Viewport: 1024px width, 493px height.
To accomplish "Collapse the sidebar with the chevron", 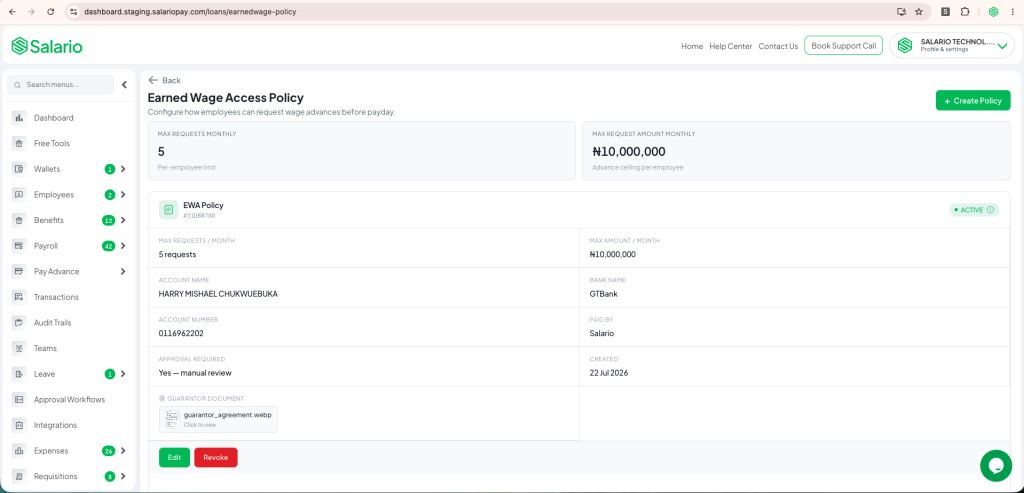I will coord(124,85).
